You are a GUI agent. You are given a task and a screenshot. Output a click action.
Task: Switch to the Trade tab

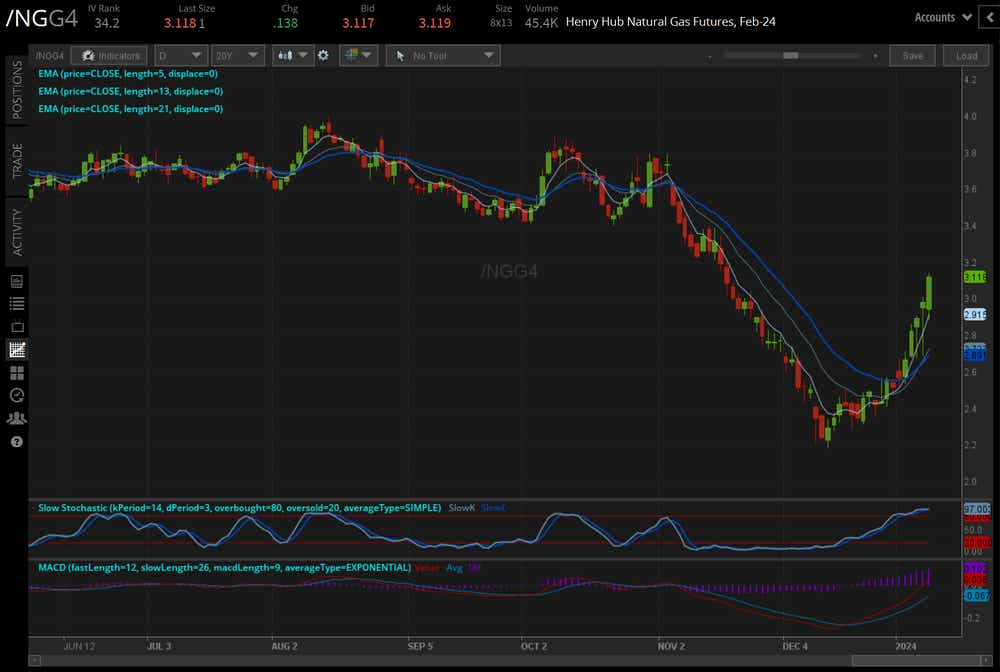pos(17,160)
